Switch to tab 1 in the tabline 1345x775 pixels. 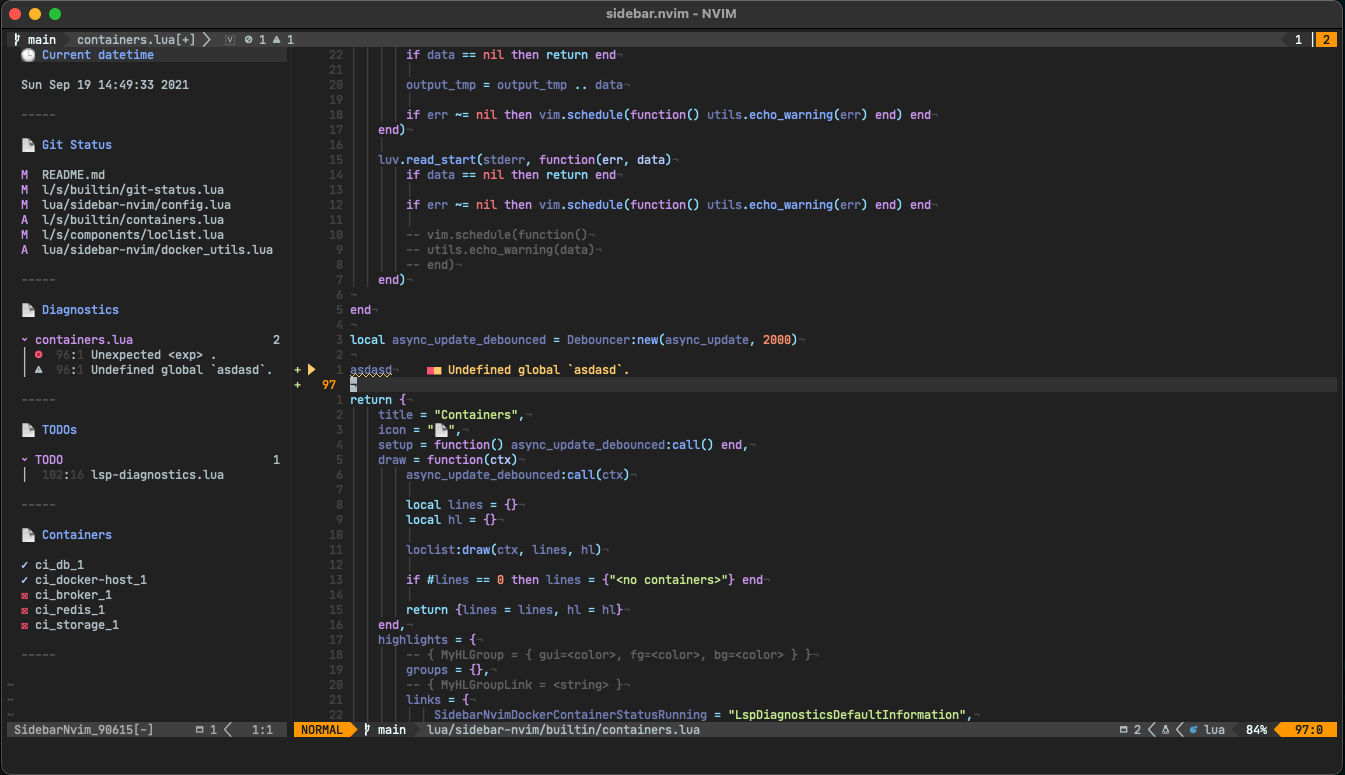pos(1299,40)
